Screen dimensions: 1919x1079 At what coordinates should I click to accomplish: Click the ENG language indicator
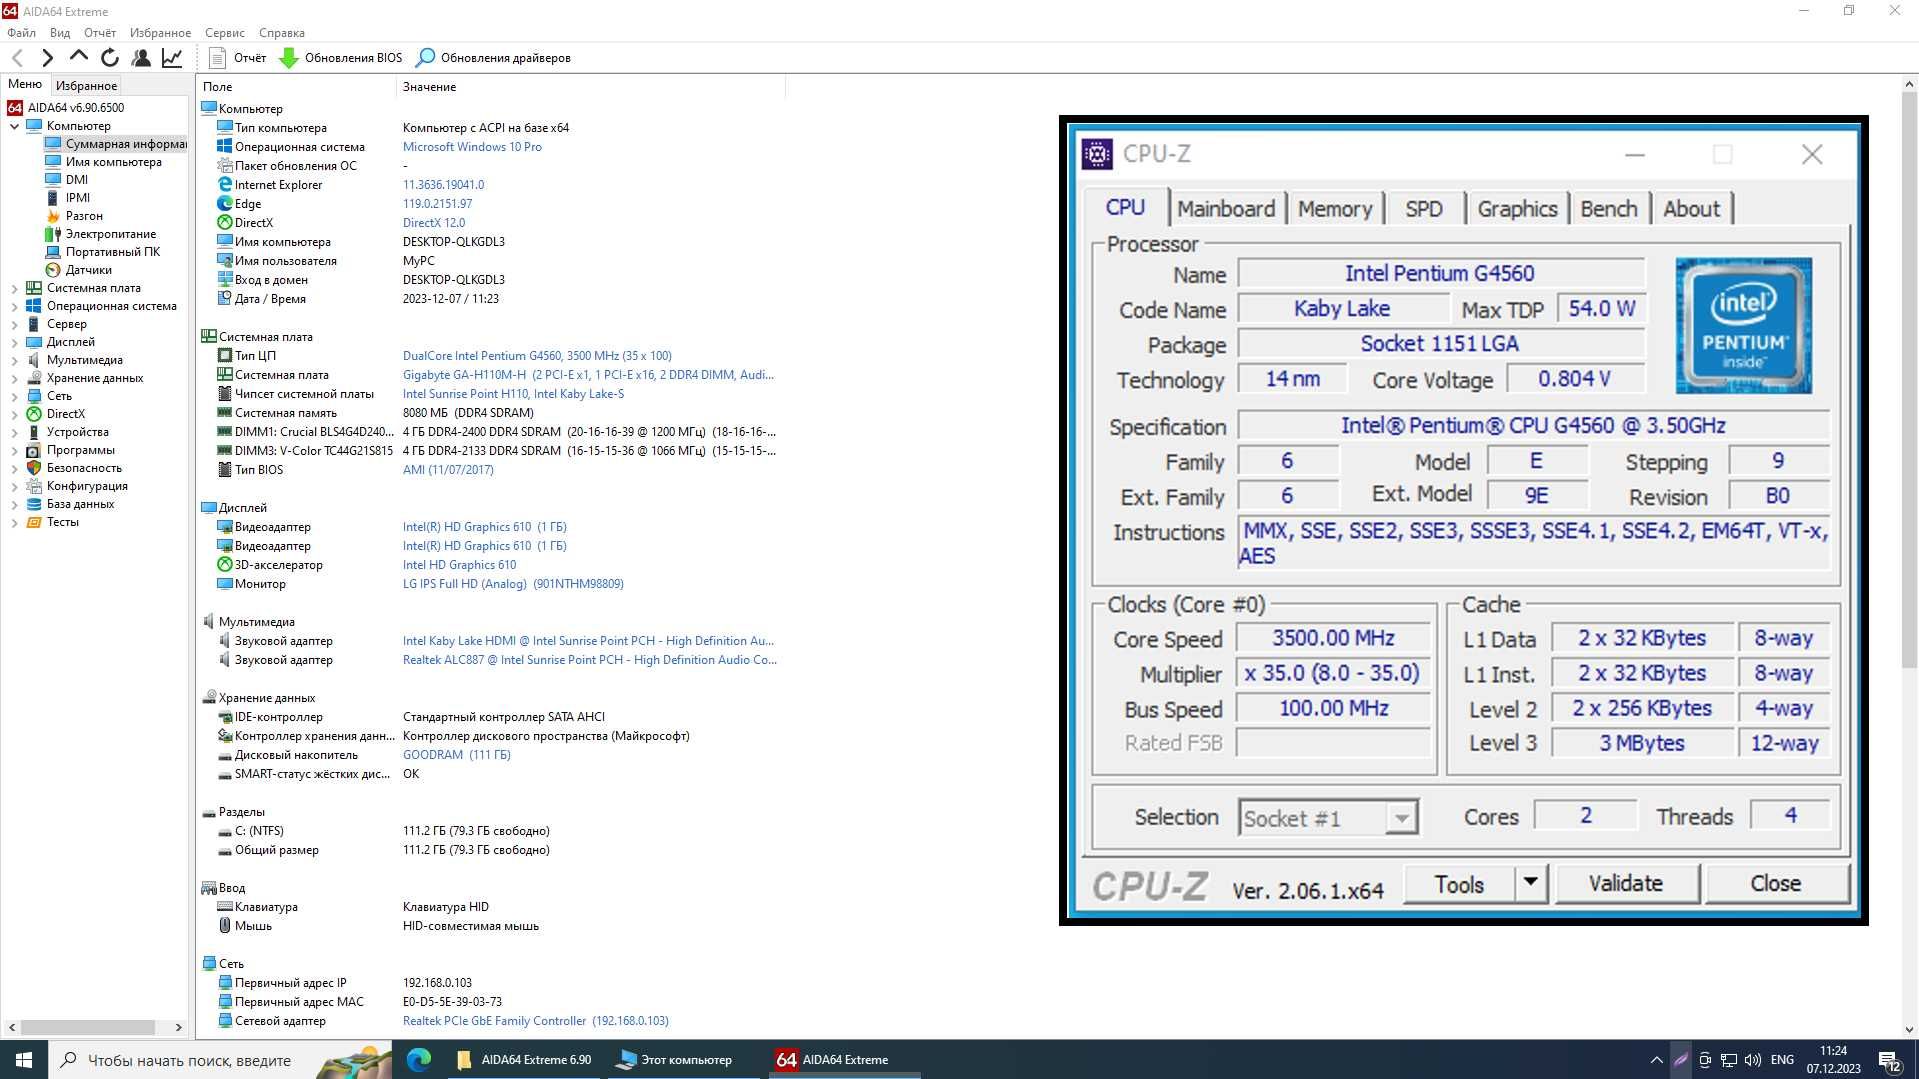coord(1782,1060)
